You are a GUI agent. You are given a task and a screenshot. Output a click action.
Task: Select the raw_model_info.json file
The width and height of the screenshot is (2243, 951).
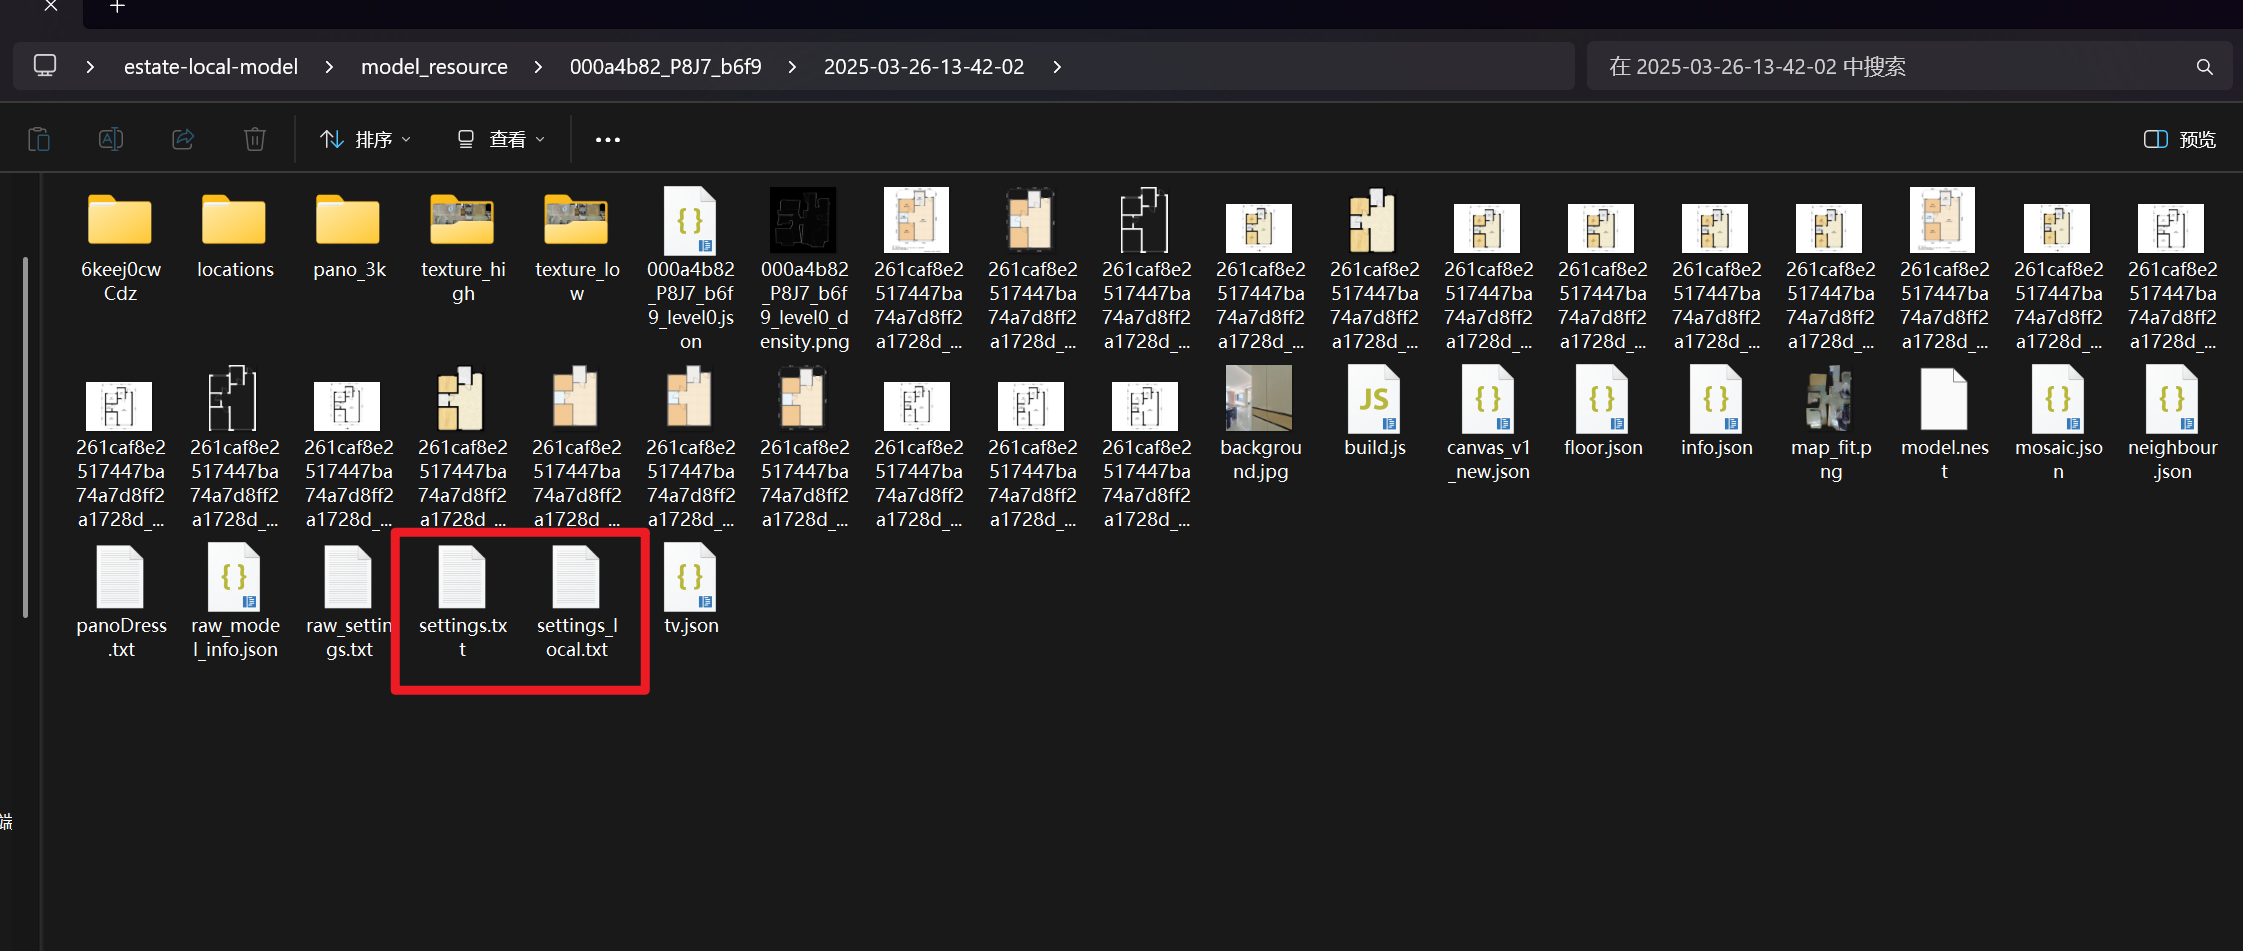coord(235,602)
